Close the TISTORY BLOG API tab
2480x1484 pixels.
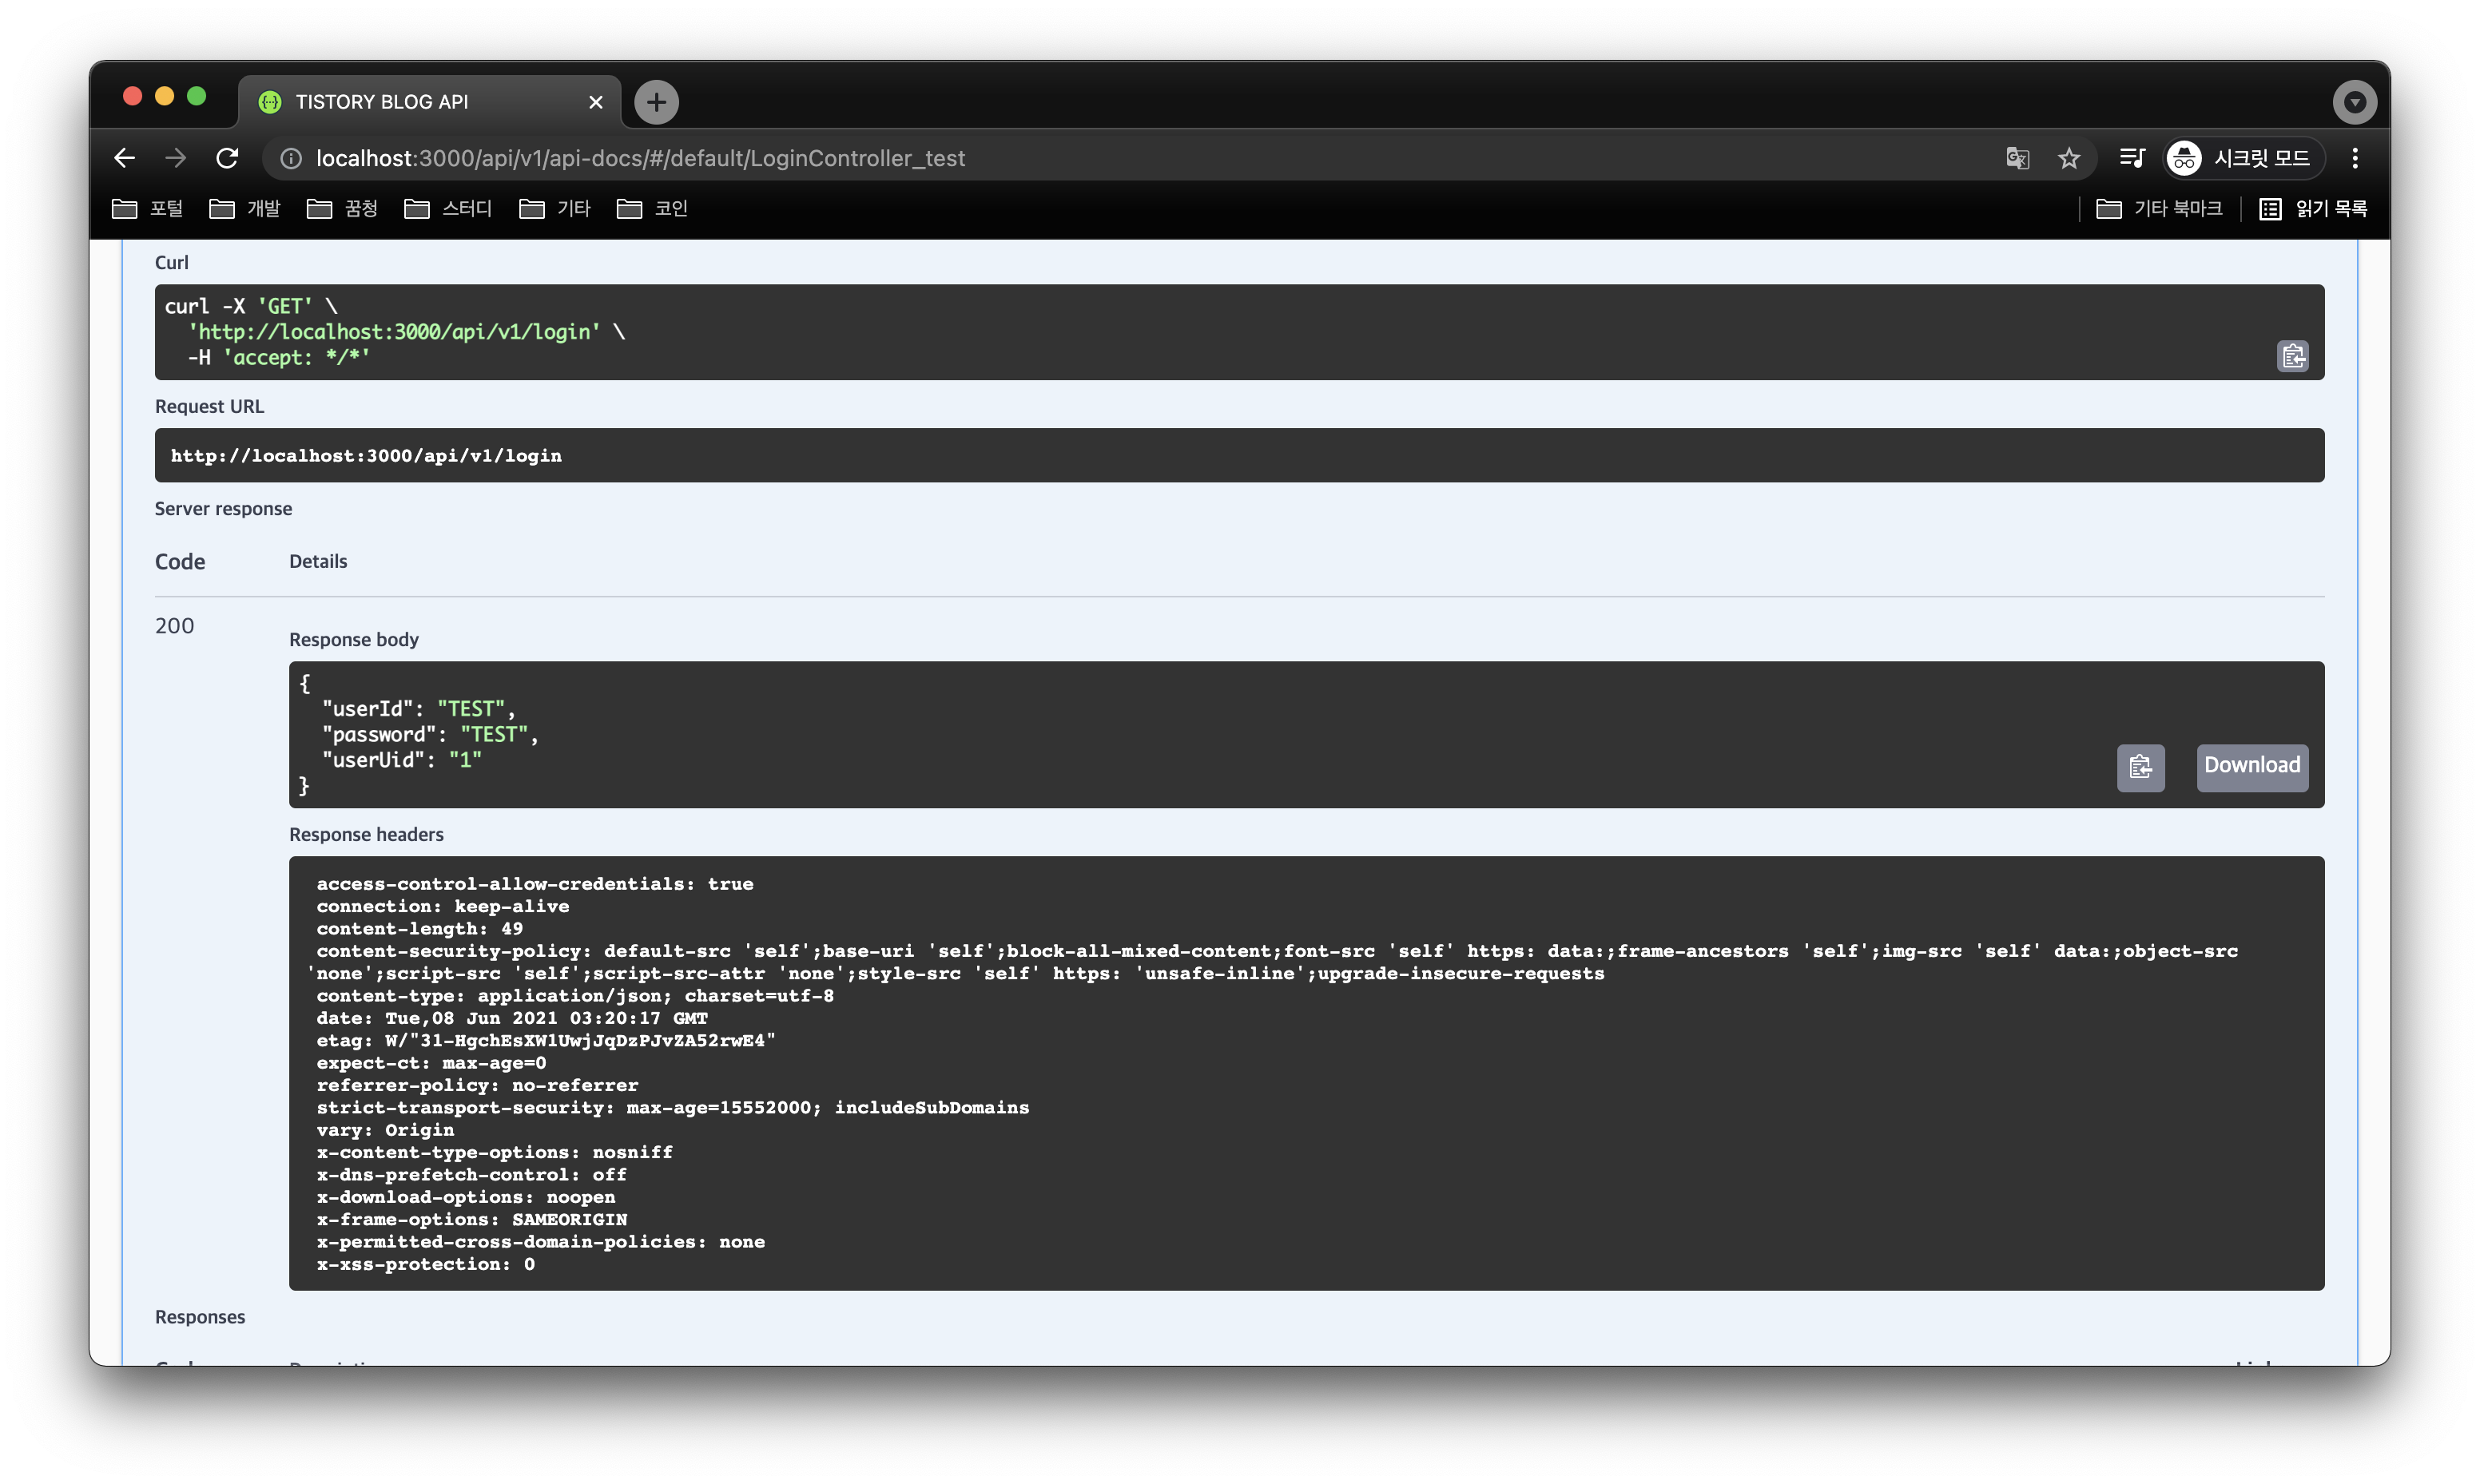click(596, 102)
